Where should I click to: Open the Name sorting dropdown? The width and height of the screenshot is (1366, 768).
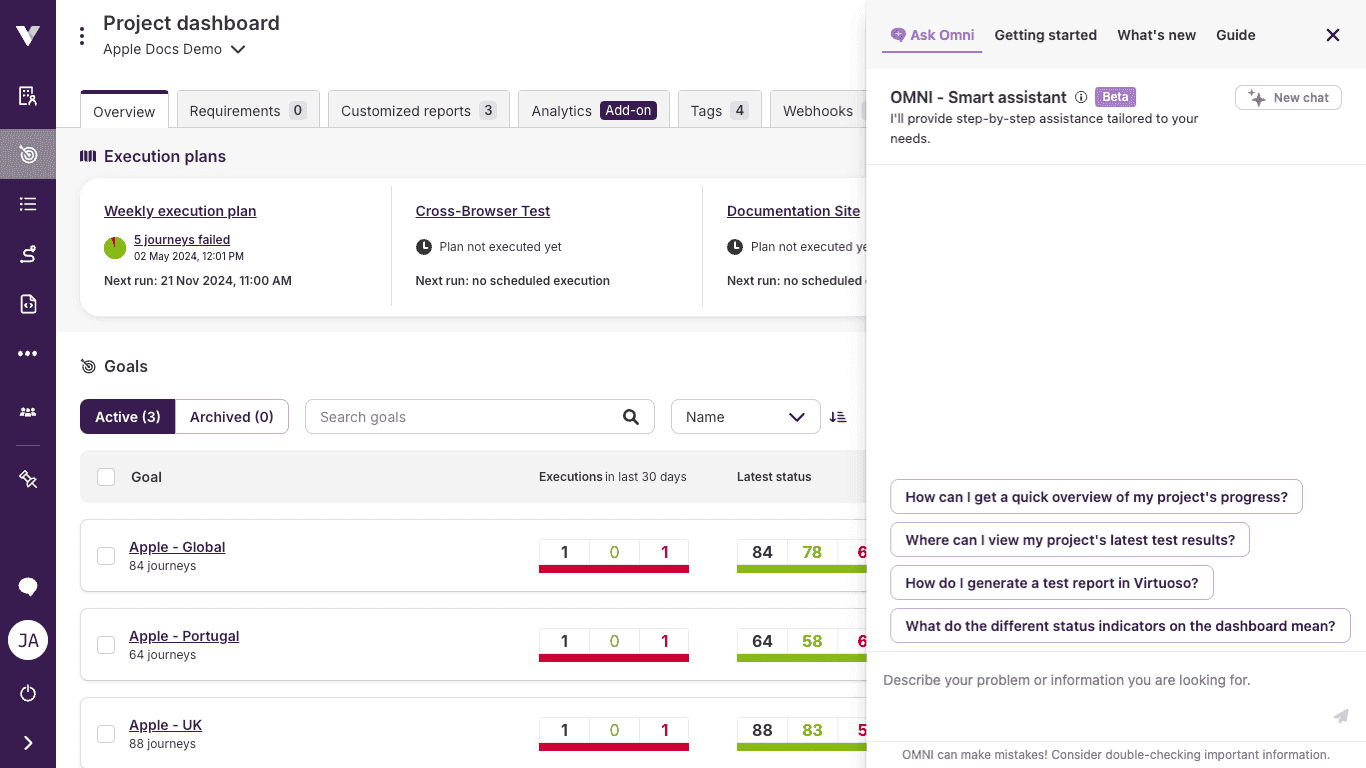pyautogui.click(x=745, y=416)
